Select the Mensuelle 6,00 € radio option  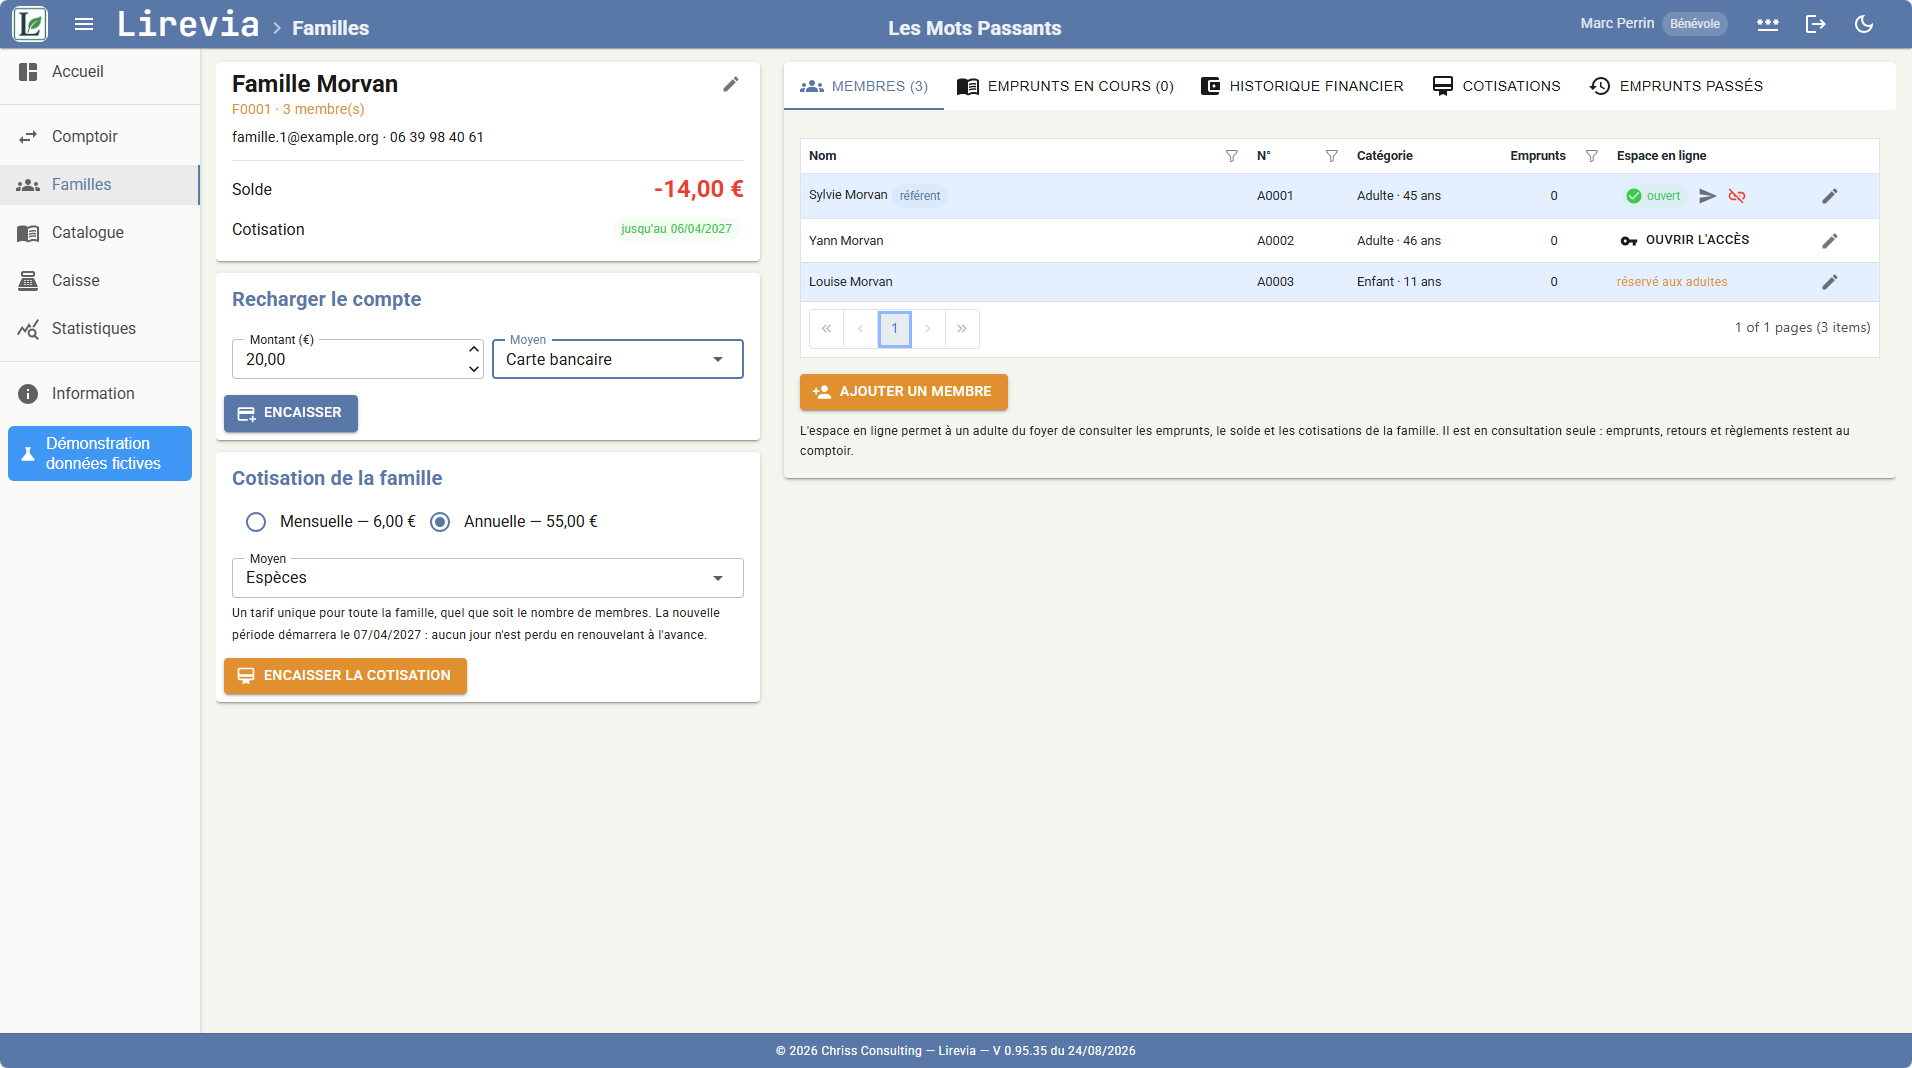[x=256, y=522]
